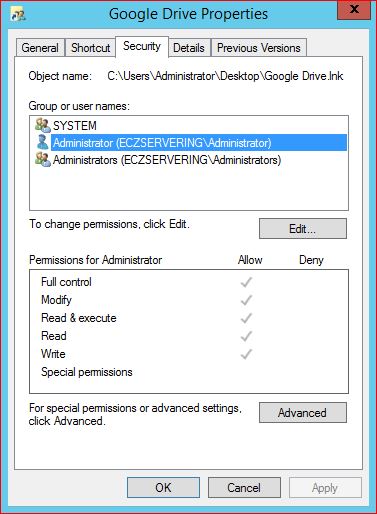Click the SYSTEM group icon

[x=43, y=125]
